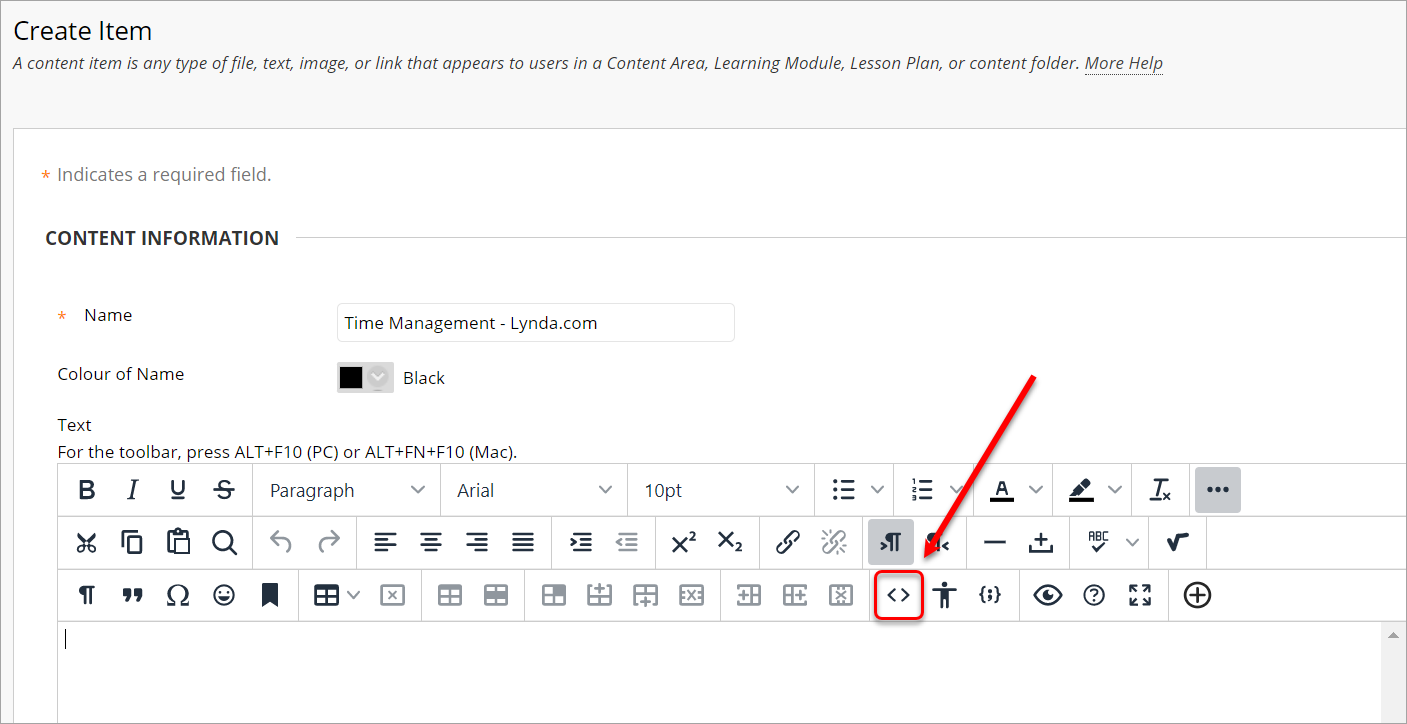Screen dimensions: 1407x724
Task: Expand the table menu arrow
Action: tap(355, 595)
